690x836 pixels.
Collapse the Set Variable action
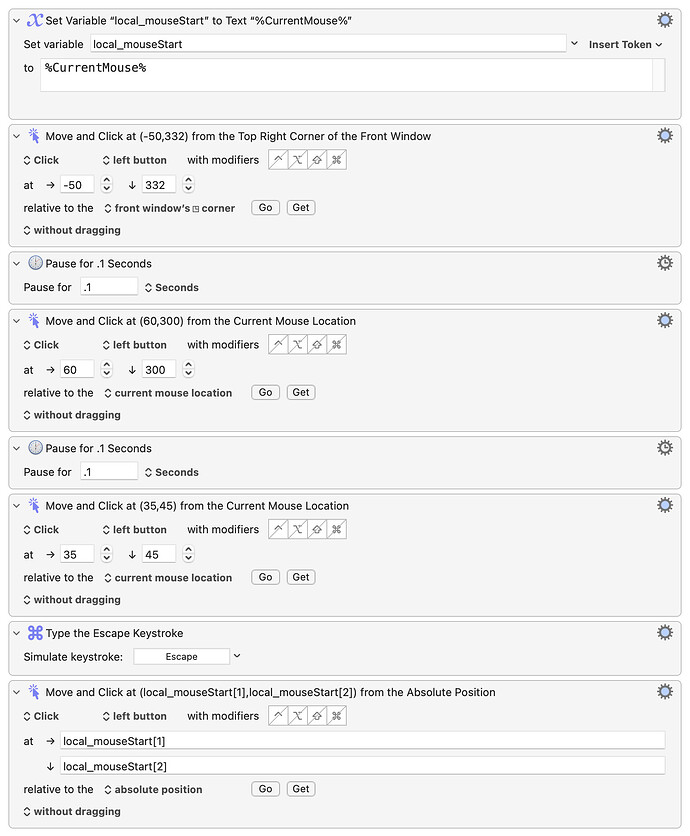(x=17, y=21)
